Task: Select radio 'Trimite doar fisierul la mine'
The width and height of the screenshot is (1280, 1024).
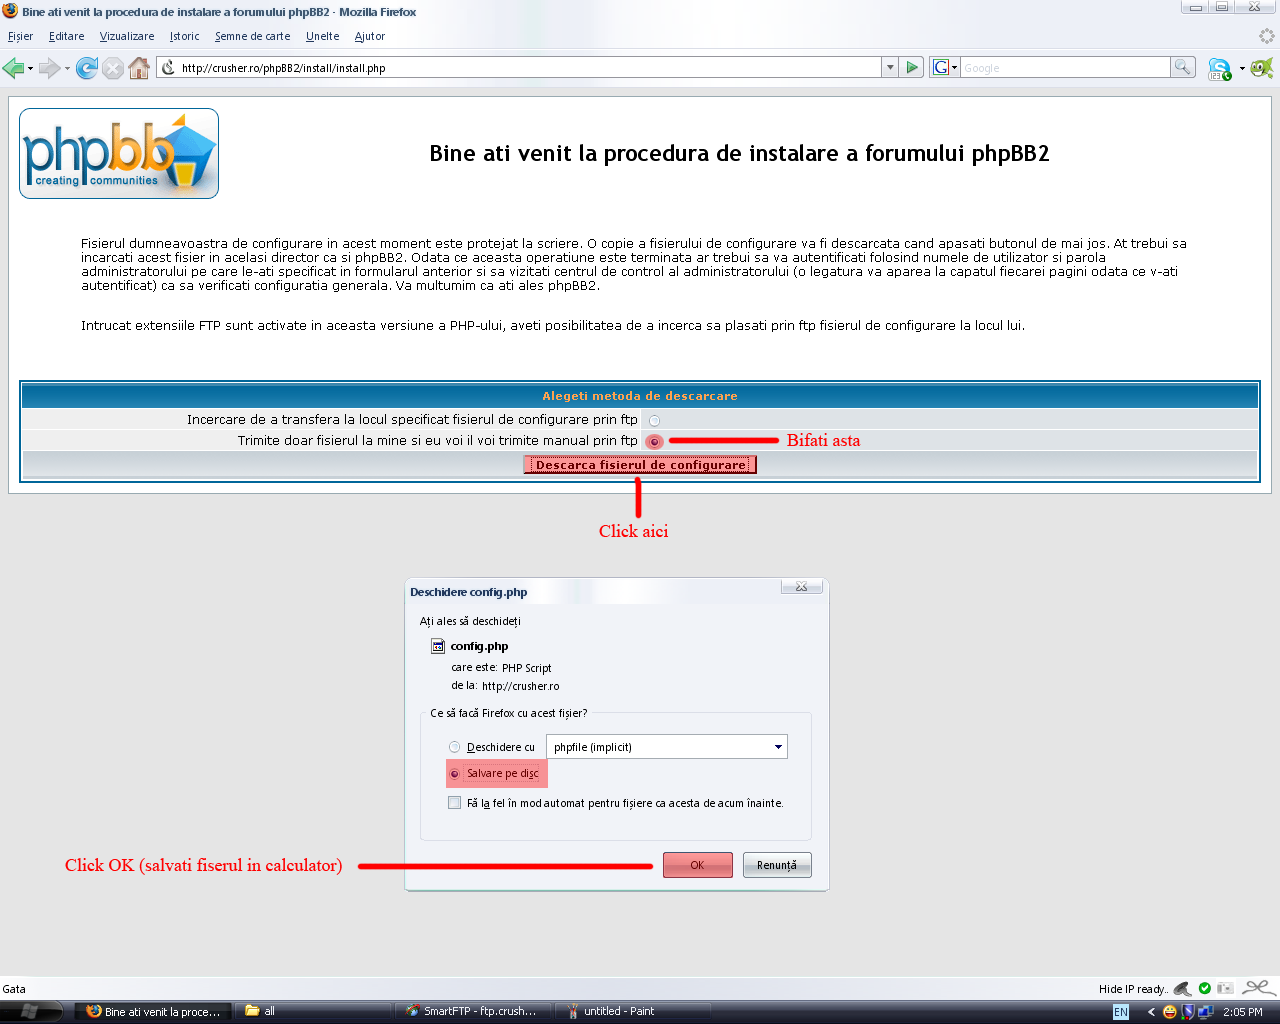Action: pos(654,441)
